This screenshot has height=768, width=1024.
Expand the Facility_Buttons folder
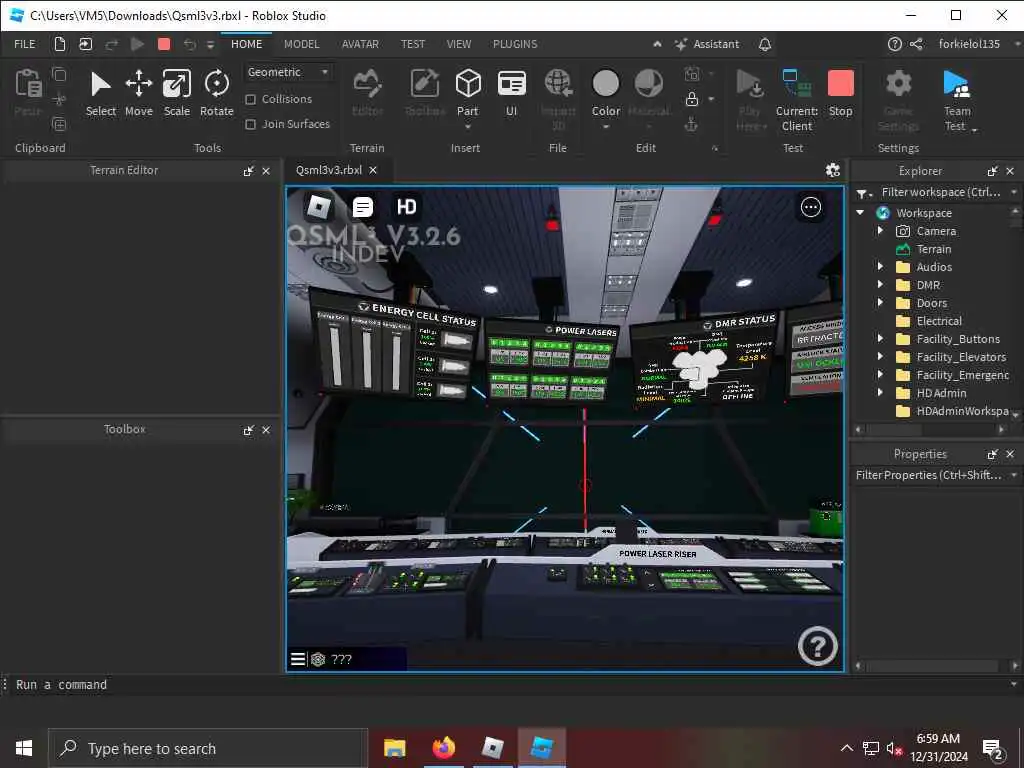pos(880,338)
